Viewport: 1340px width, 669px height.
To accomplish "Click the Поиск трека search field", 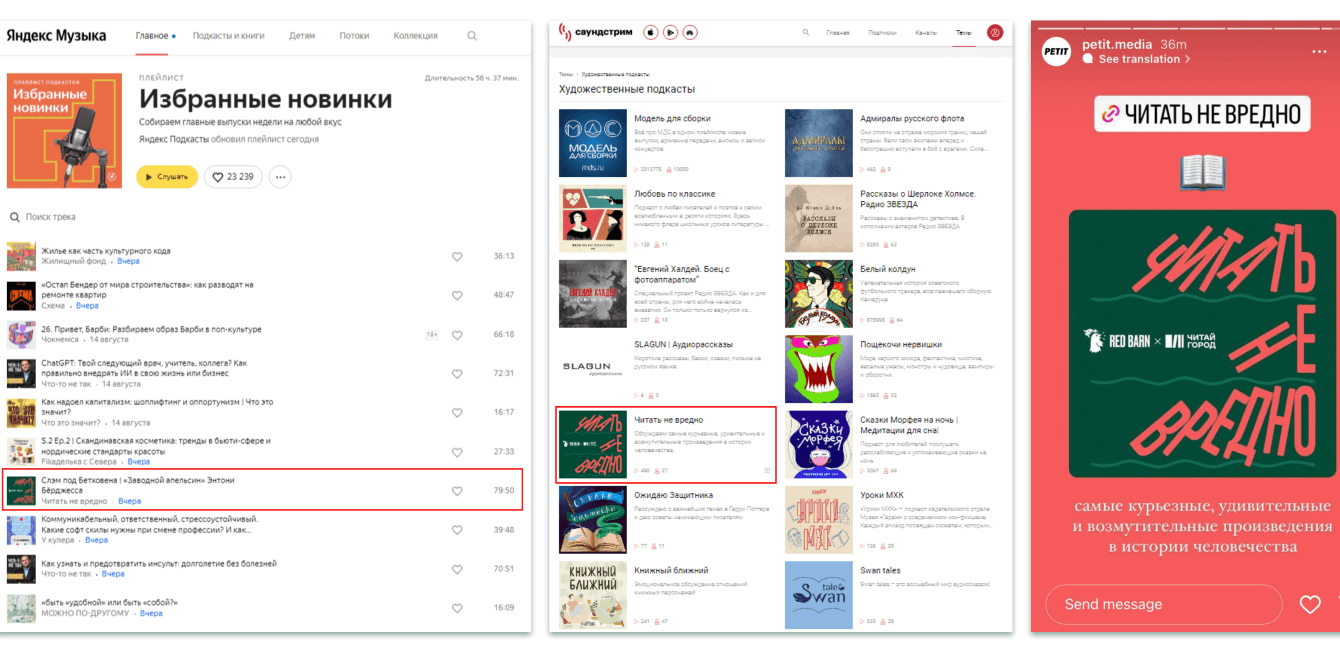I will pos(50,217).
